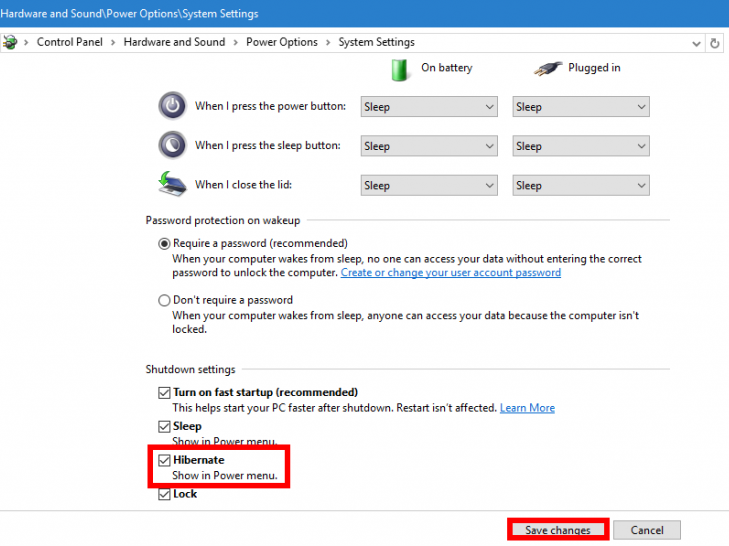Screen dimensions: 729x546
Task: Click 'Password protection on wakeup' heading
Action: point(223,220)
